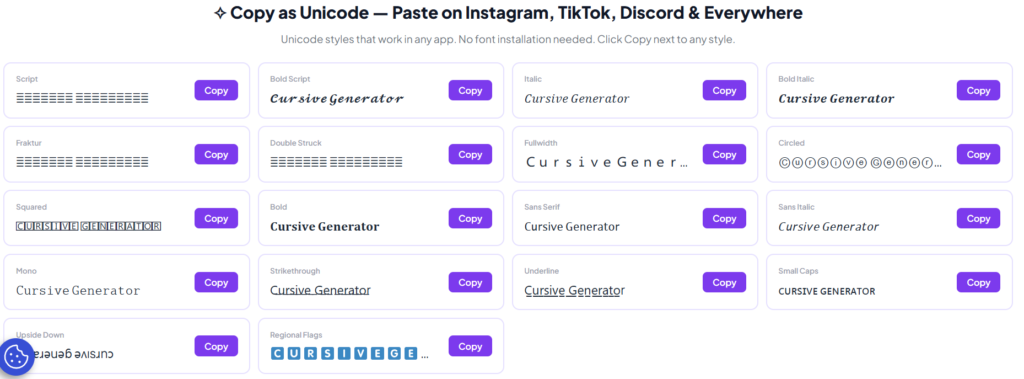Screen dimensions: 1024x379
Task: Copy the Bold Italic style
Action: (978, 91)
